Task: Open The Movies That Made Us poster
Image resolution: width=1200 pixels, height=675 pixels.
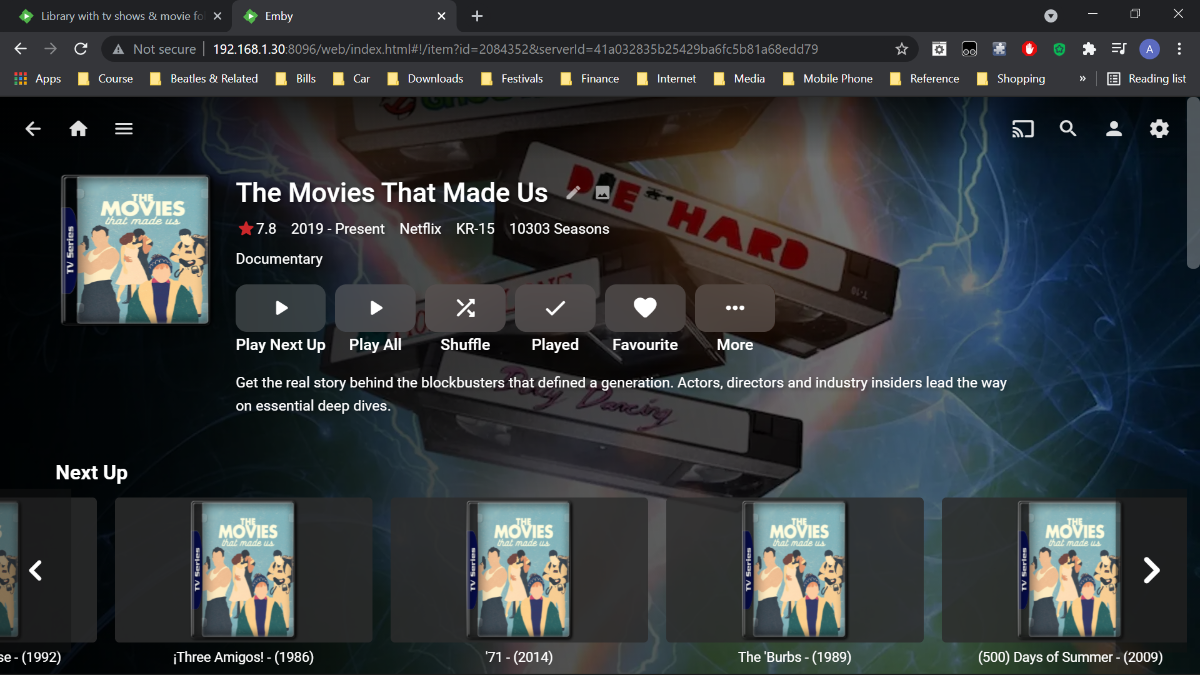Action: tap(135, 249)
